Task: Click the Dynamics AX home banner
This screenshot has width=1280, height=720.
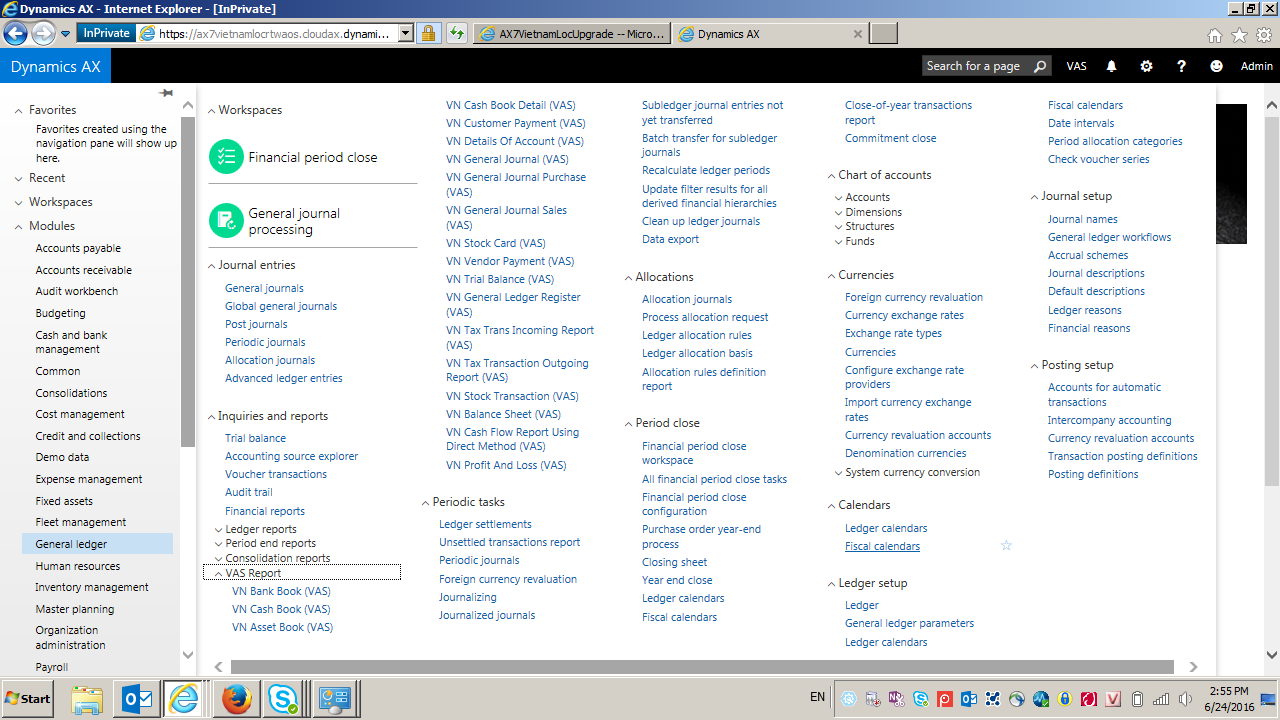Action: pos(55,66)
